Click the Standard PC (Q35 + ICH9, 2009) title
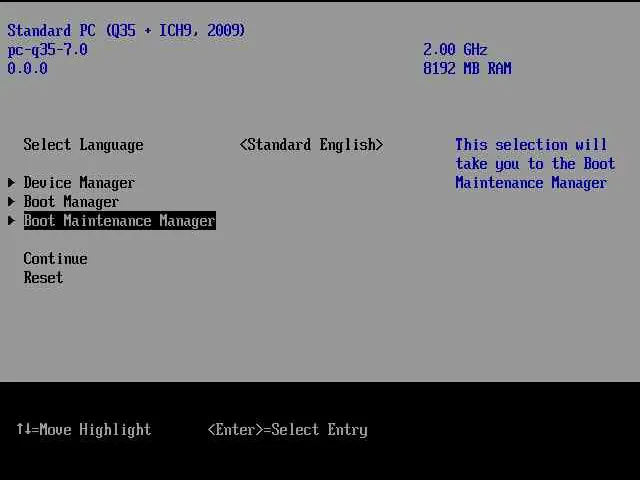 126,31
